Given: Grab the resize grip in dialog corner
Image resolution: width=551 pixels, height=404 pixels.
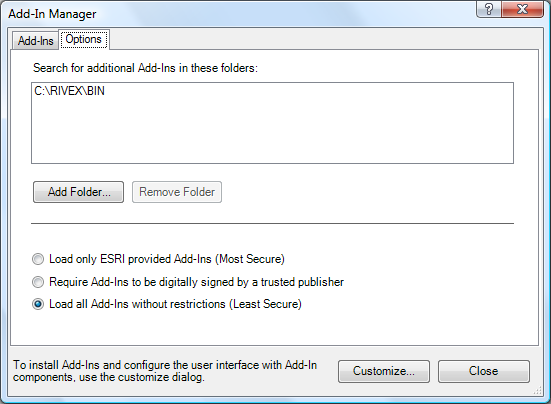Looking at the screenshot, I should 538,391.
